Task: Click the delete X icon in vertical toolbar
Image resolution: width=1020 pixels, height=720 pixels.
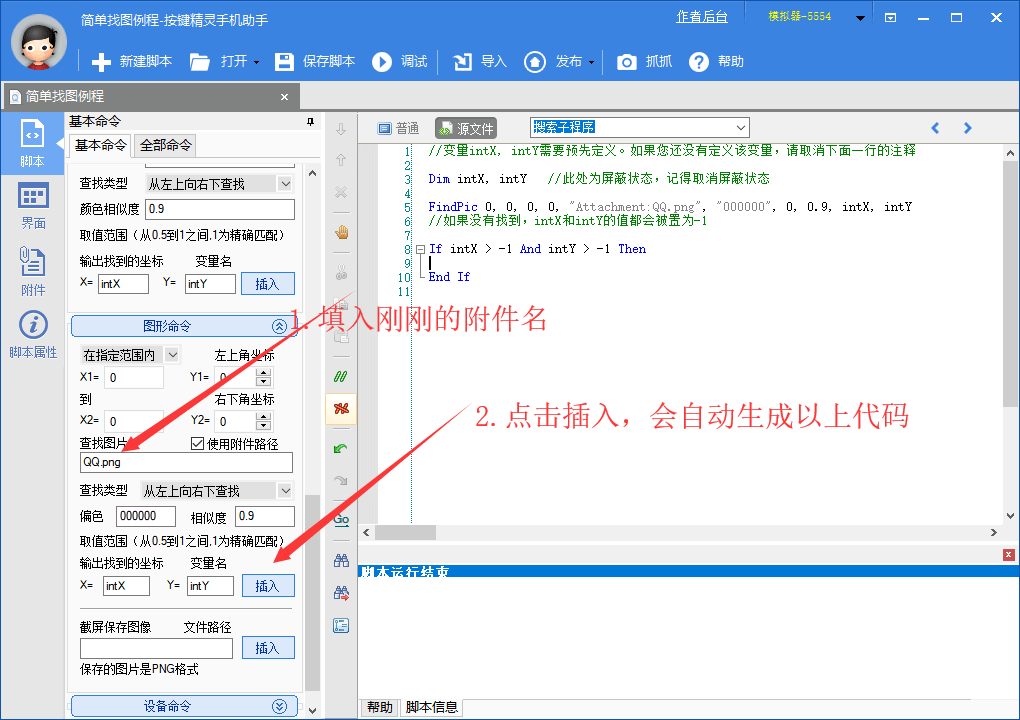Action: coord(341,193)
